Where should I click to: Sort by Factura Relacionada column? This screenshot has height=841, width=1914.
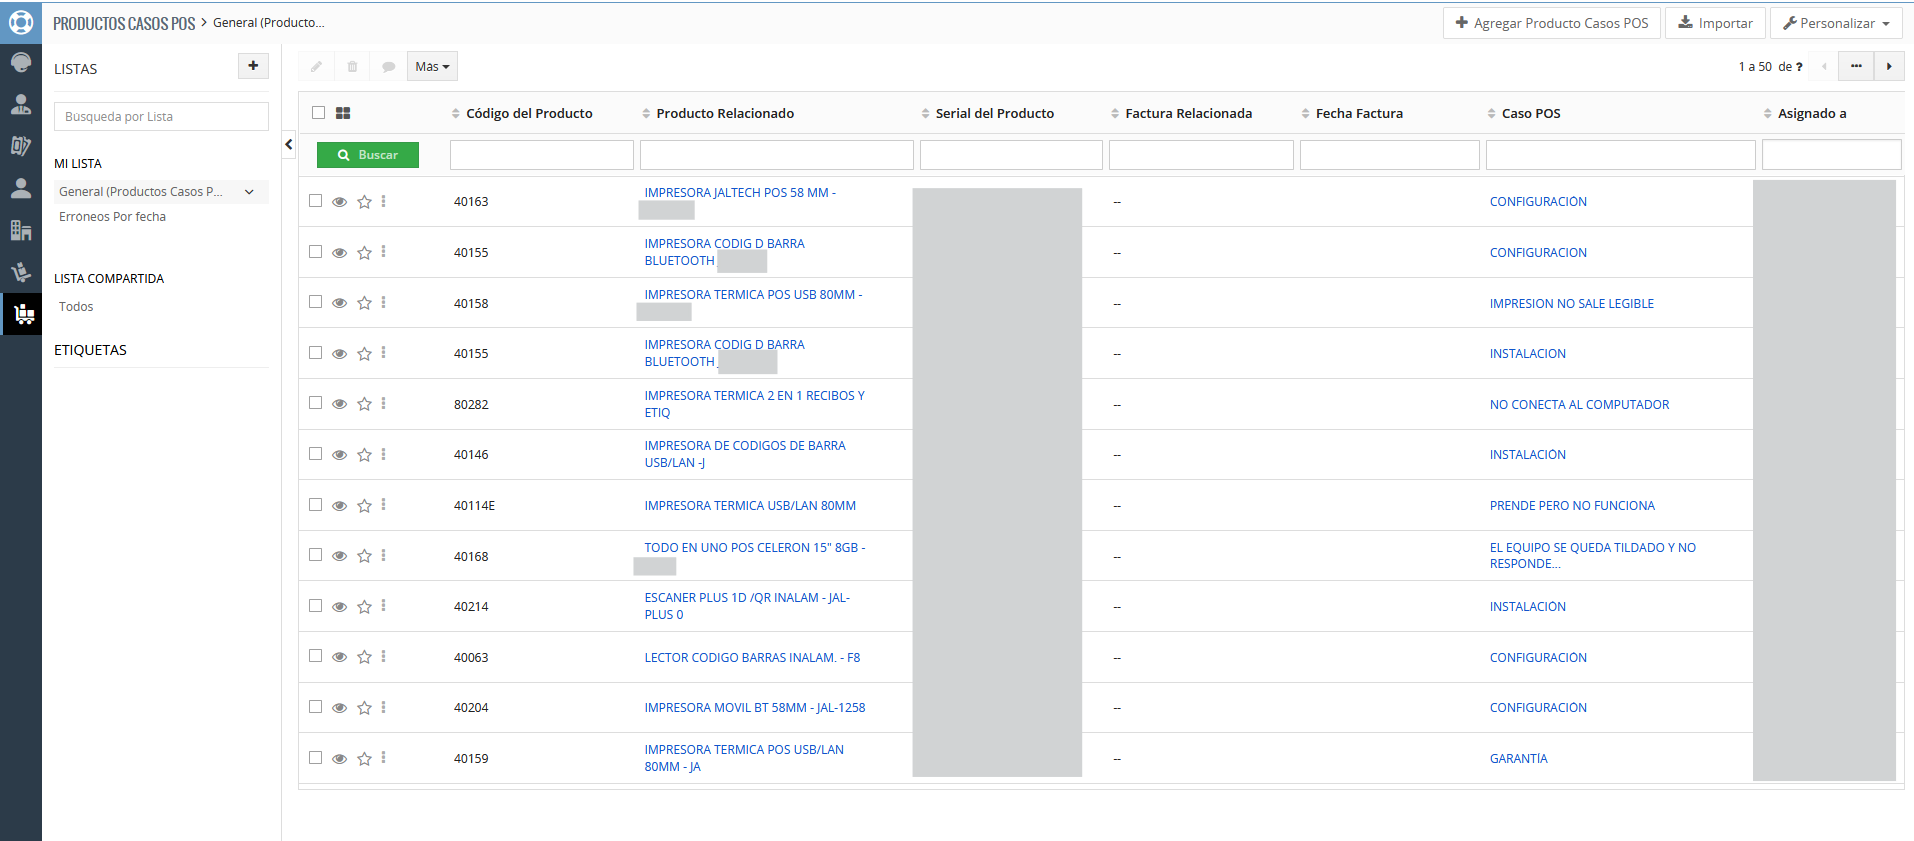pos(1188,113)
